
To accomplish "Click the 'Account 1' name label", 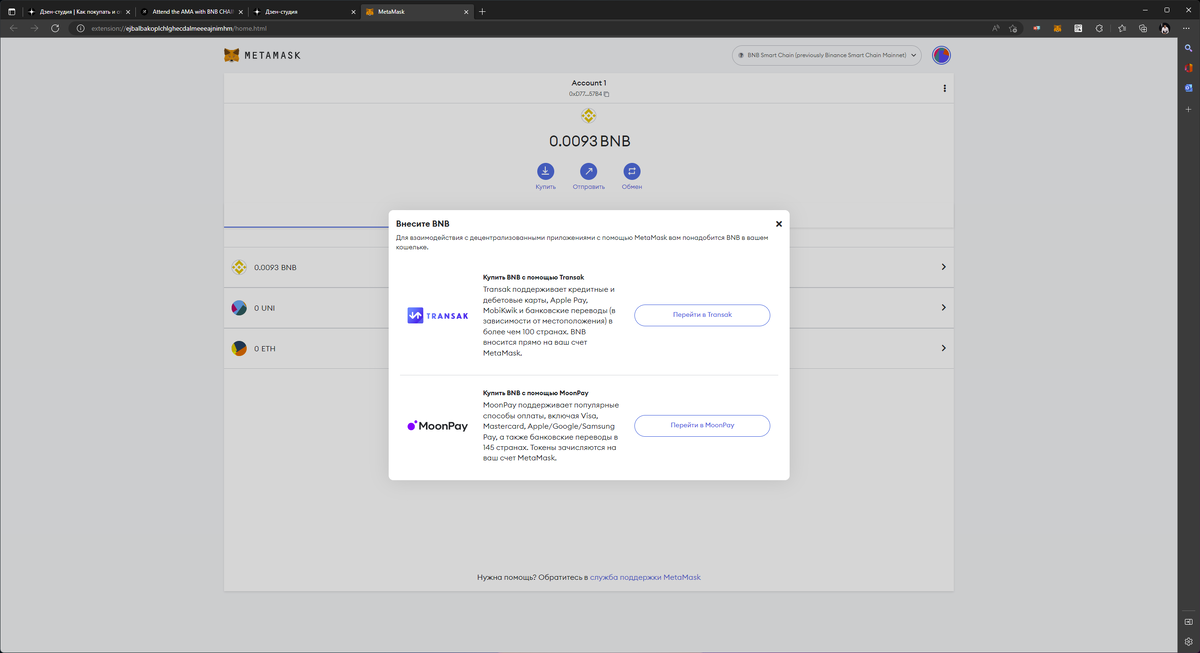I will 588,83.
